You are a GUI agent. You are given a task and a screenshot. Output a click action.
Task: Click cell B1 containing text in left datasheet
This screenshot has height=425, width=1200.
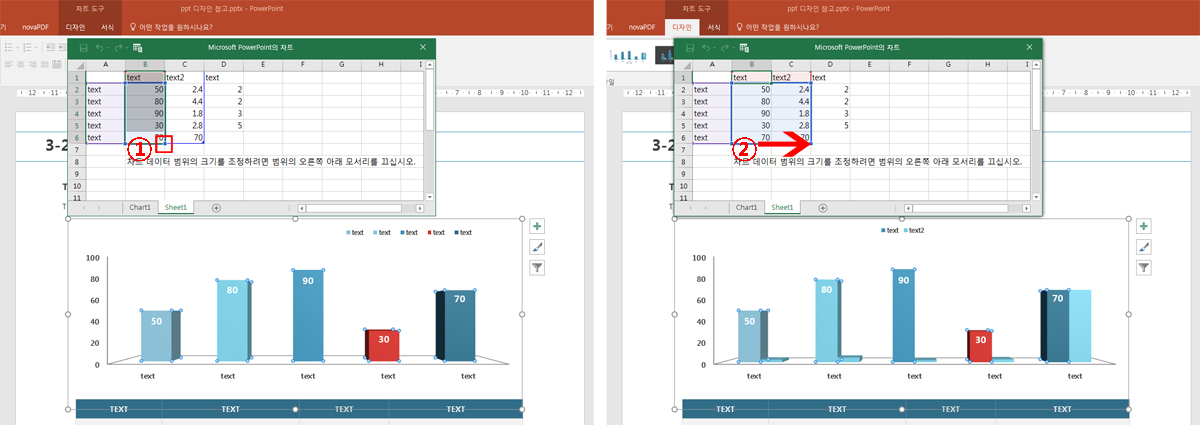[x=144, y=77]
